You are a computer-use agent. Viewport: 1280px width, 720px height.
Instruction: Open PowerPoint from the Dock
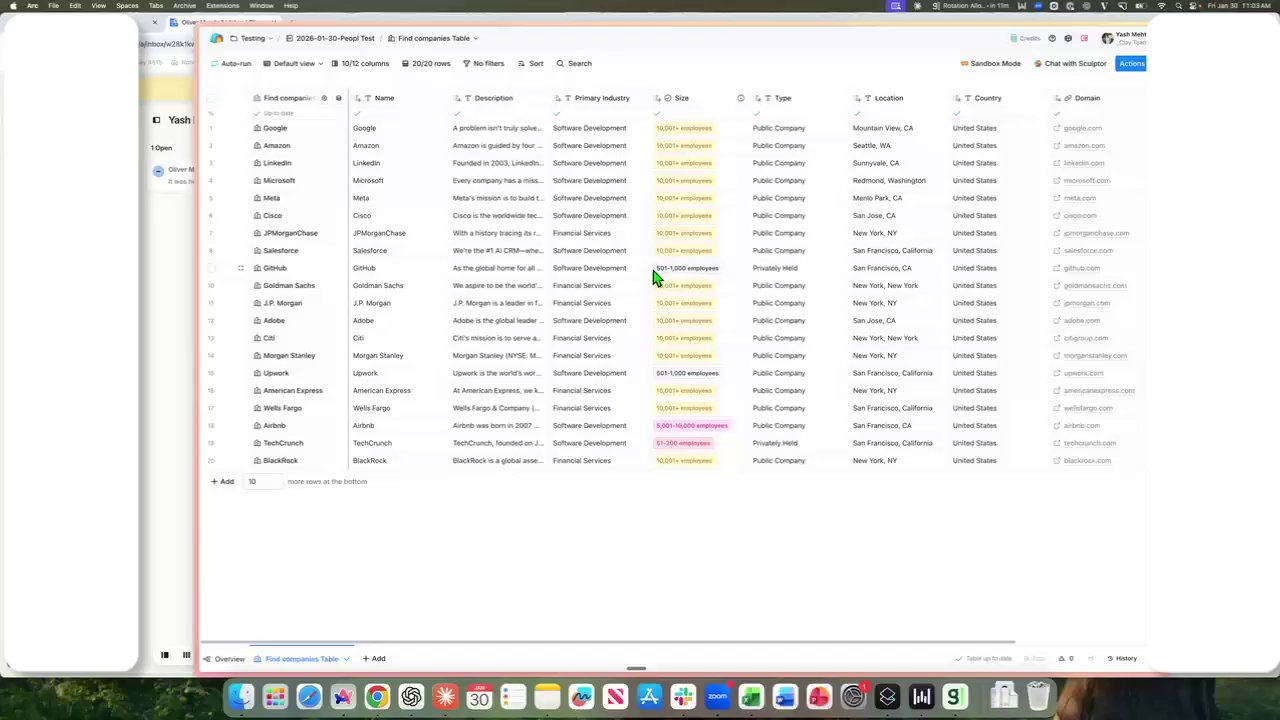pos(819,696)
